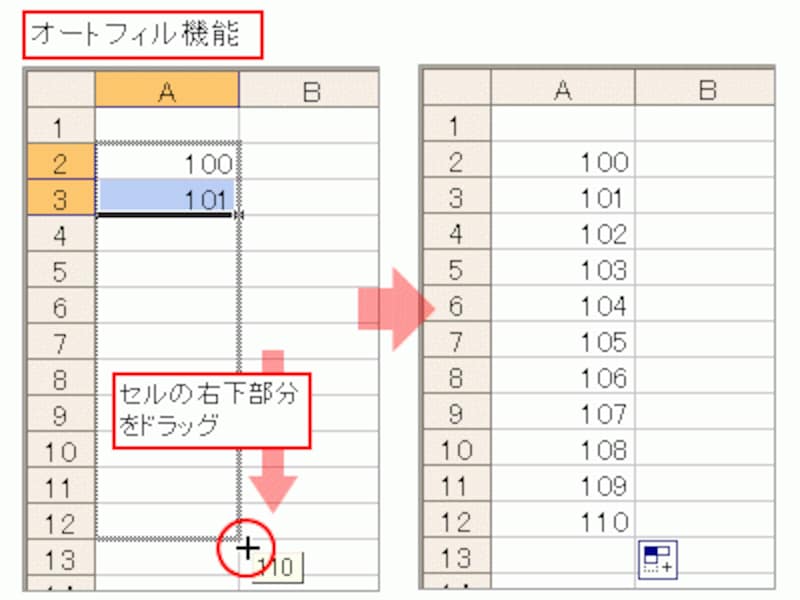Click cell 101 in right sheet
This screenshot has height=600, width=800.
point(563,196)
